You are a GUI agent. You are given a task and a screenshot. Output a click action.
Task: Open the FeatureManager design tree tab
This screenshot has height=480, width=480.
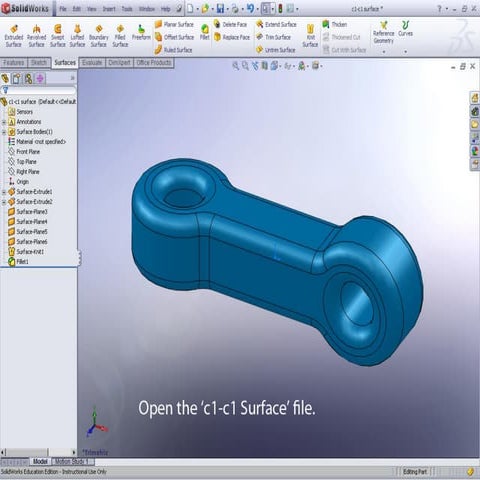tap(5, 78)
